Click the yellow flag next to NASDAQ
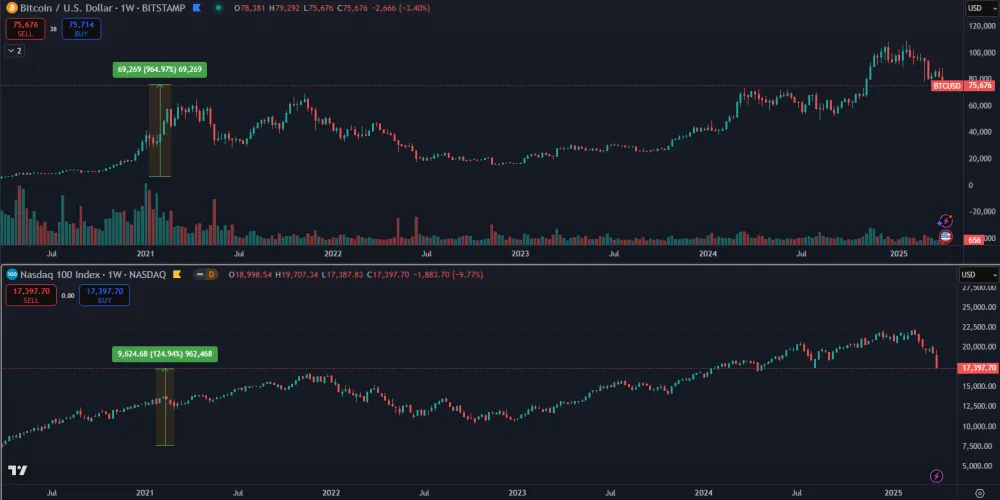 176,274
